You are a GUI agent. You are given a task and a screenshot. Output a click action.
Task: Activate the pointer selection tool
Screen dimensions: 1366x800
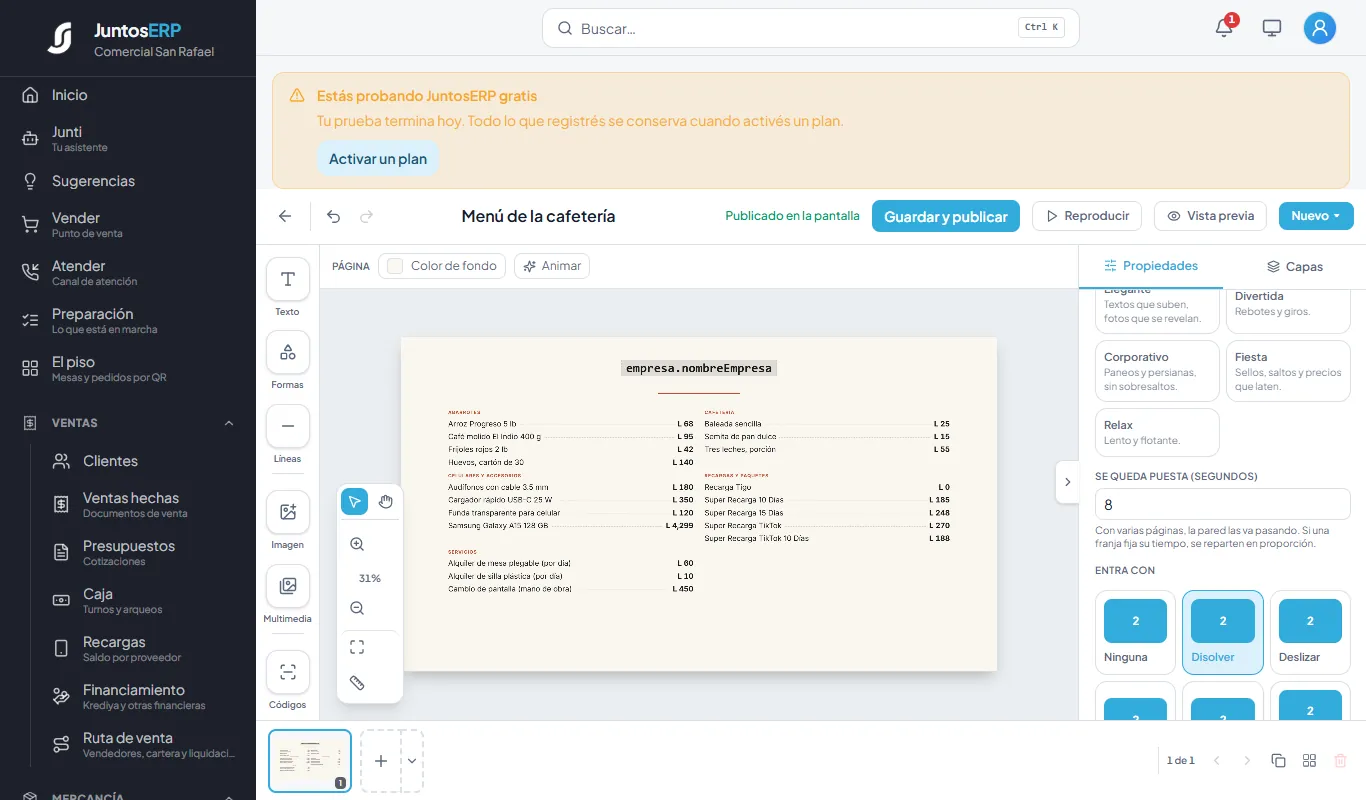click(x=355, y=501)
